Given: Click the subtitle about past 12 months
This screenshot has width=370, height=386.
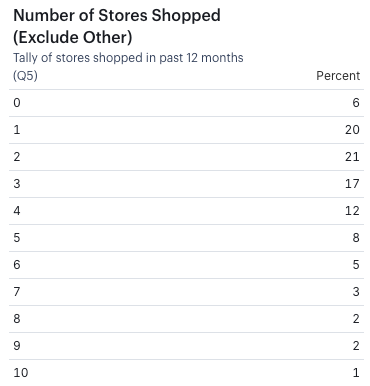Looking at the screenshot, I should click(x=128, y=58).
